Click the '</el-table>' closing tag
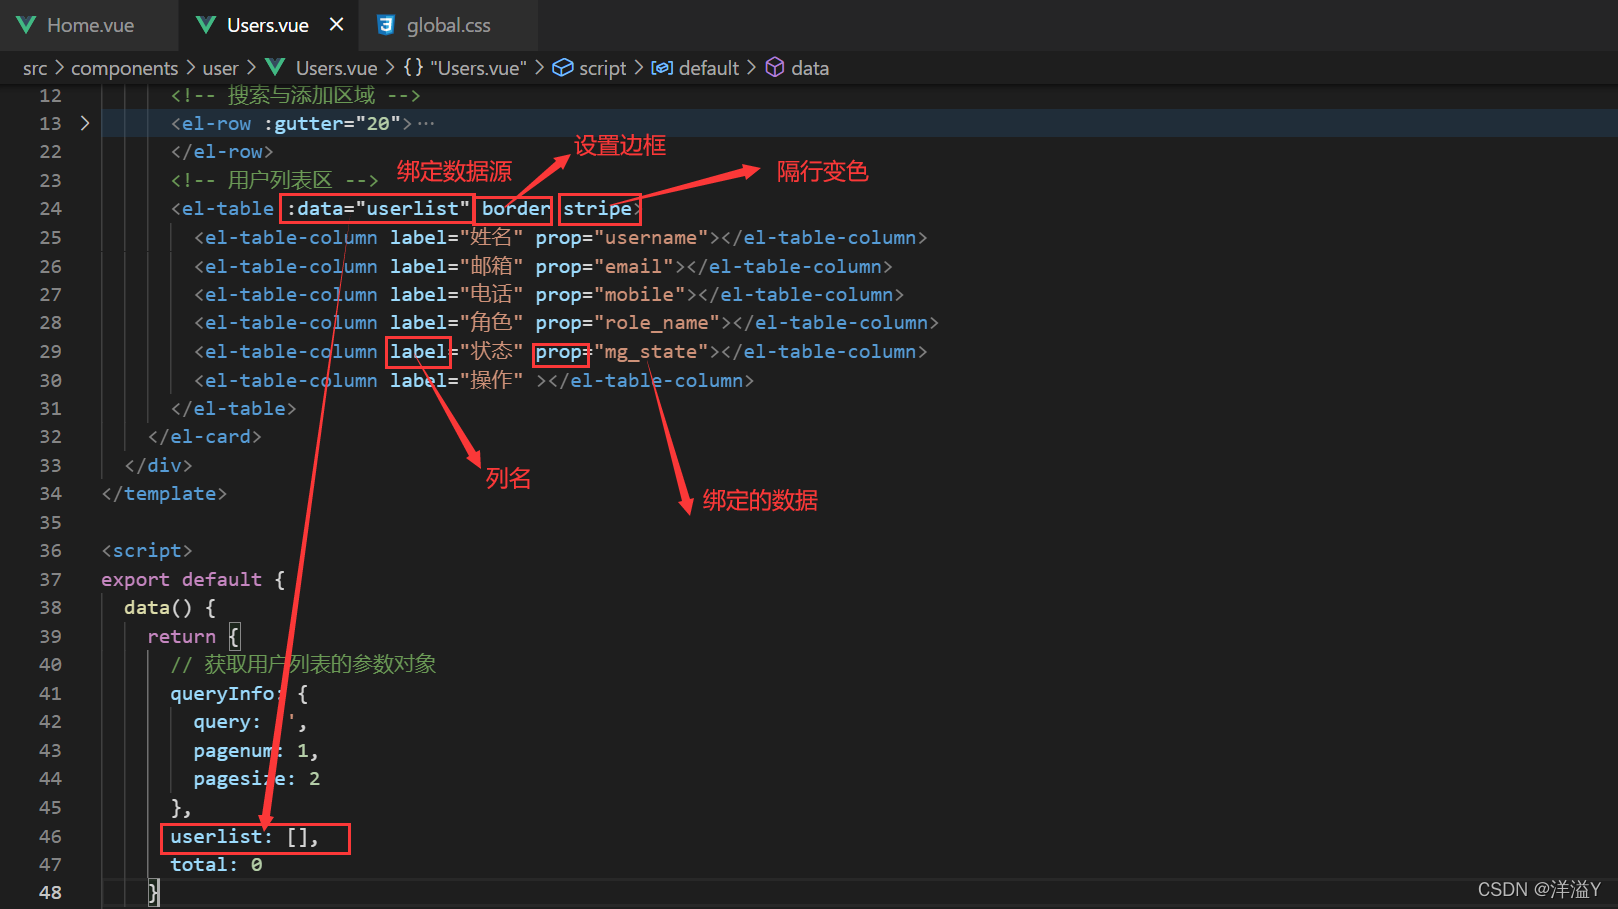 click(234, 408)
